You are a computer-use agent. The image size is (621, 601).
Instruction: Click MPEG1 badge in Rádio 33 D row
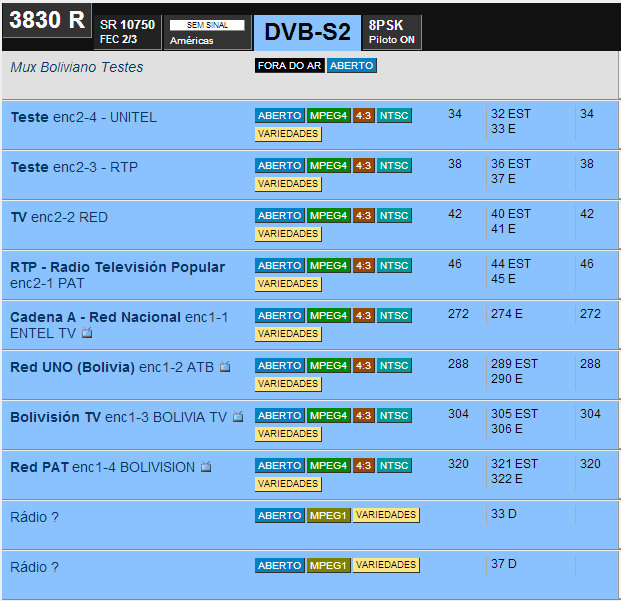328,515
